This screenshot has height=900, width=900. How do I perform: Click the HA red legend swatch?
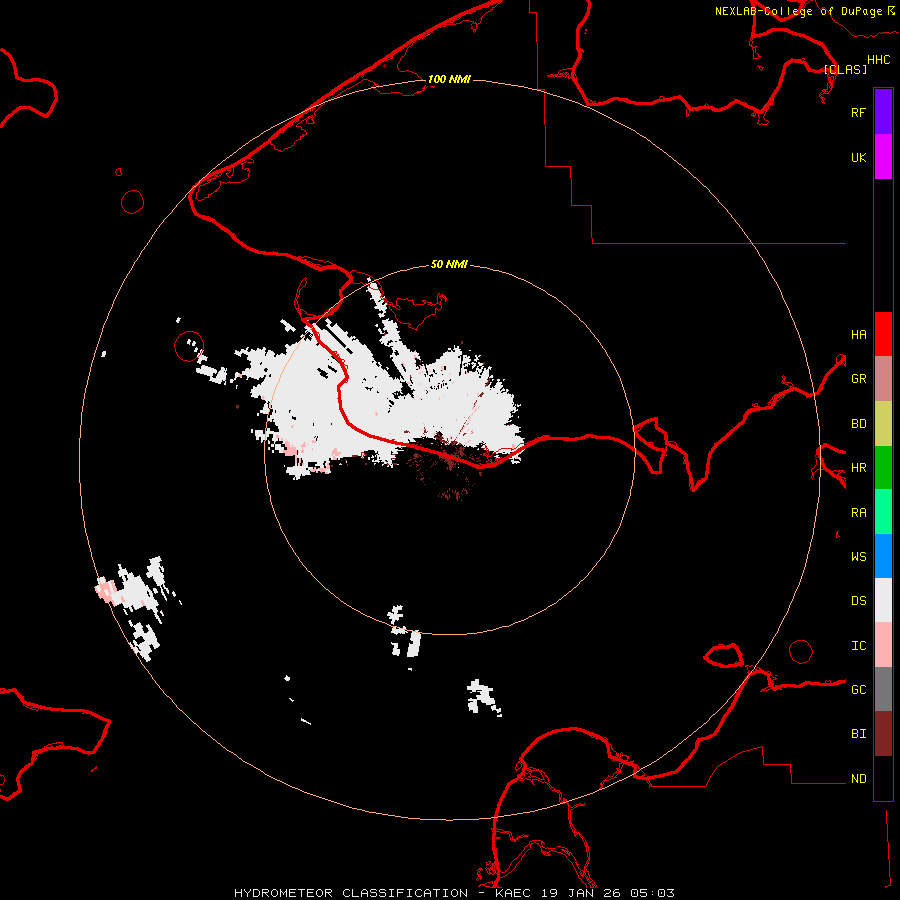pos(883,334)
